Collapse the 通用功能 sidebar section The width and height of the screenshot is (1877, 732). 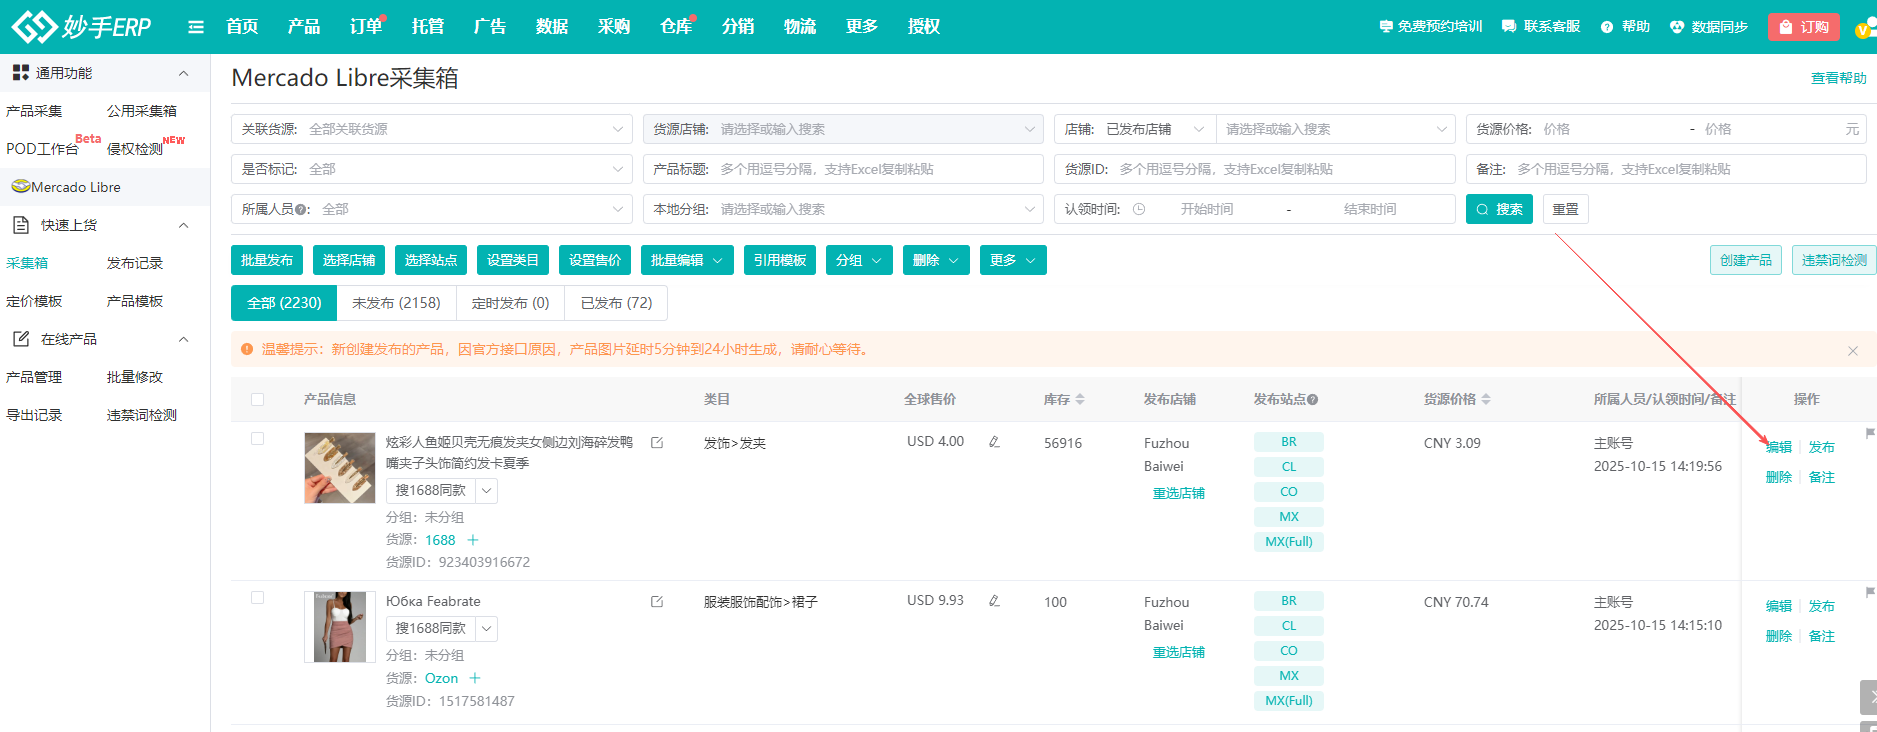183,73
